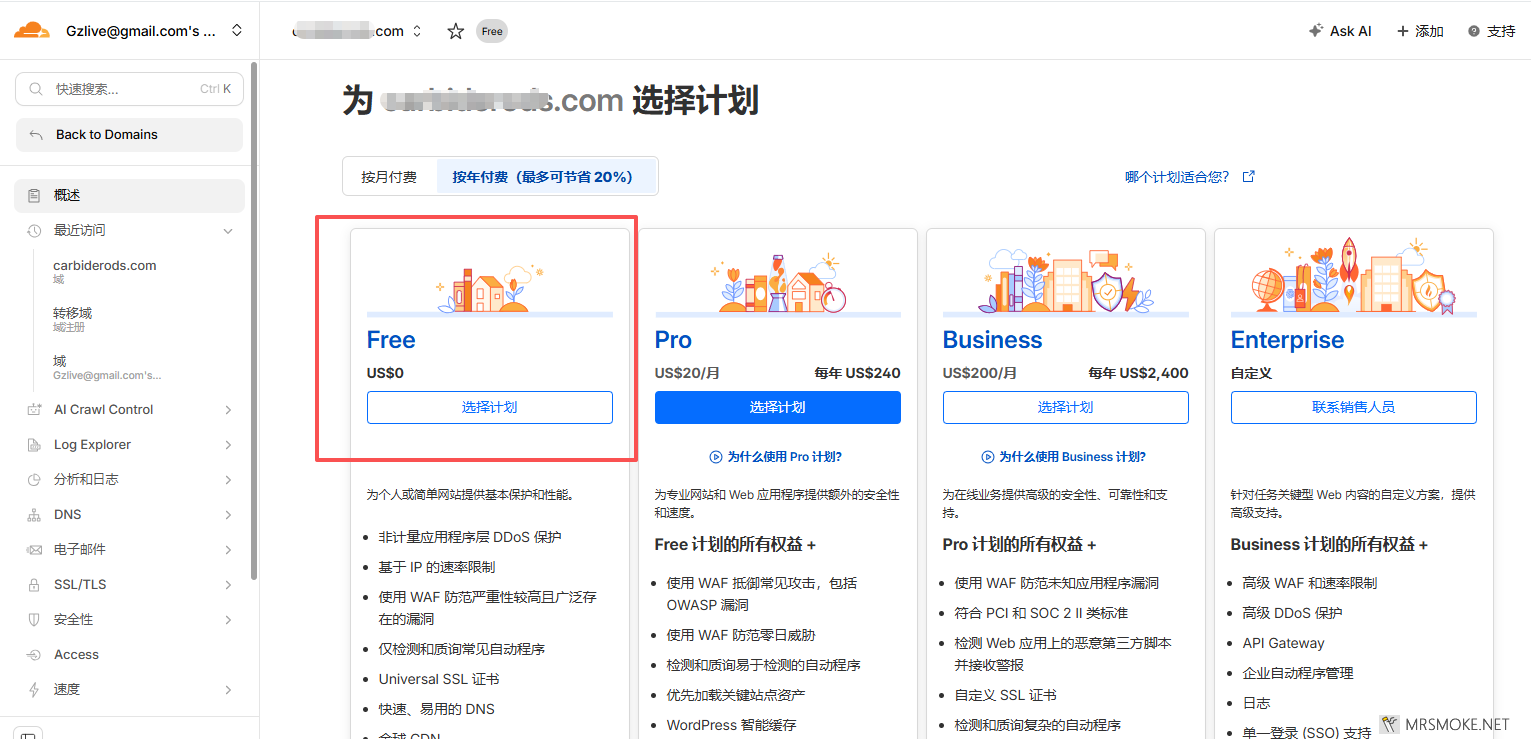
Task: Open the domain selector dropdown
Action: [417, 32]
